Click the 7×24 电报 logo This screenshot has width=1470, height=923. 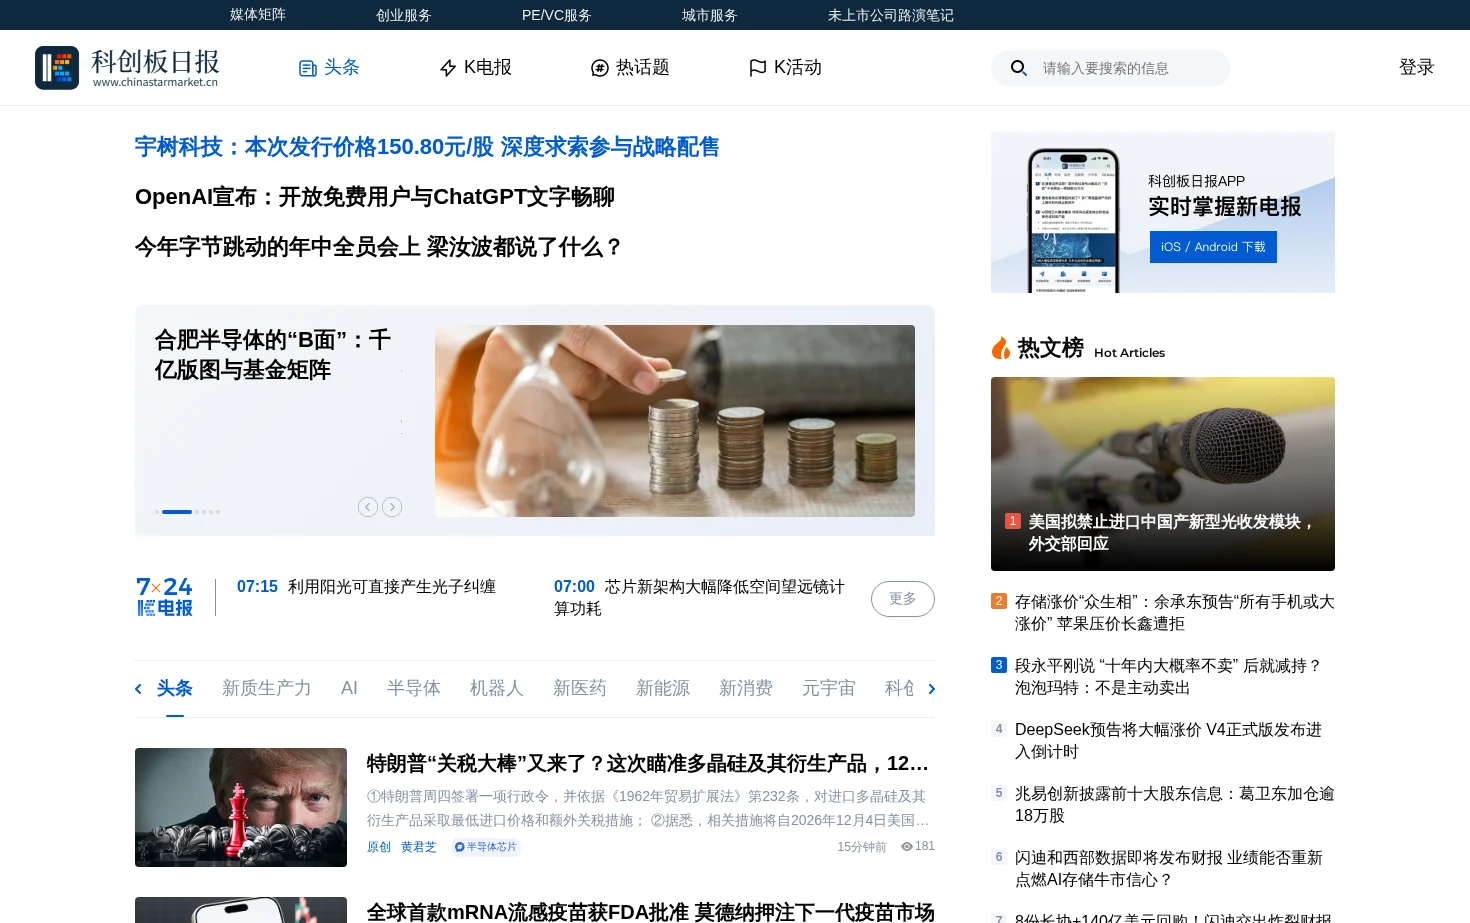[165, 597]
